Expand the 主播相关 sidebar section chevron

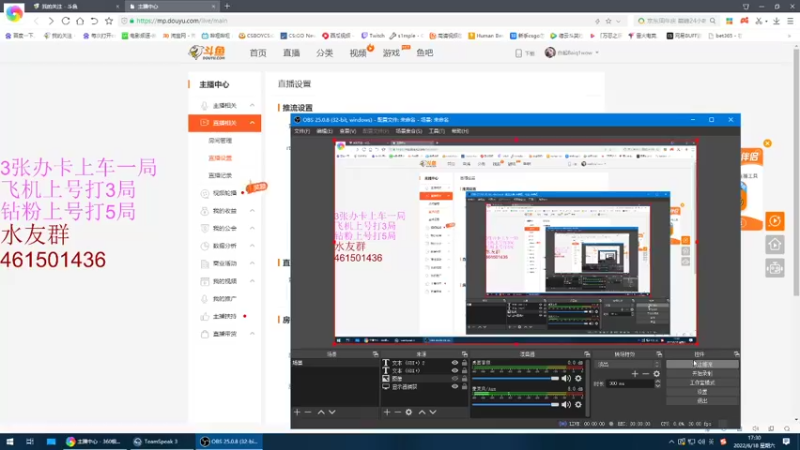point(252,105)
